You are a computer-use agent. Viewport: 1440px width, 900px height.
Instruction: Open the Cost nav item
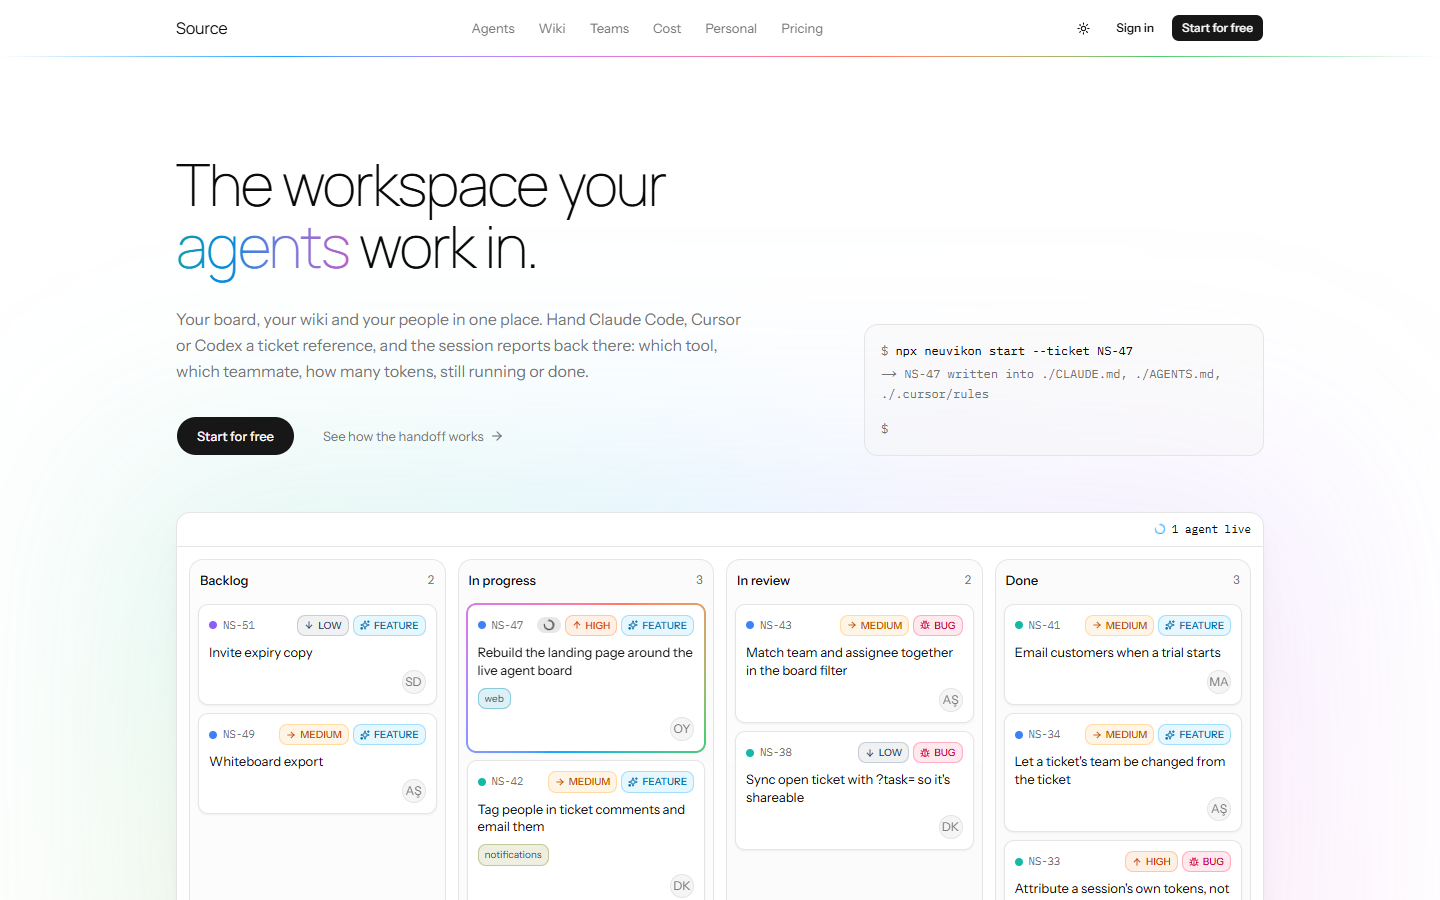coord(667,28)
